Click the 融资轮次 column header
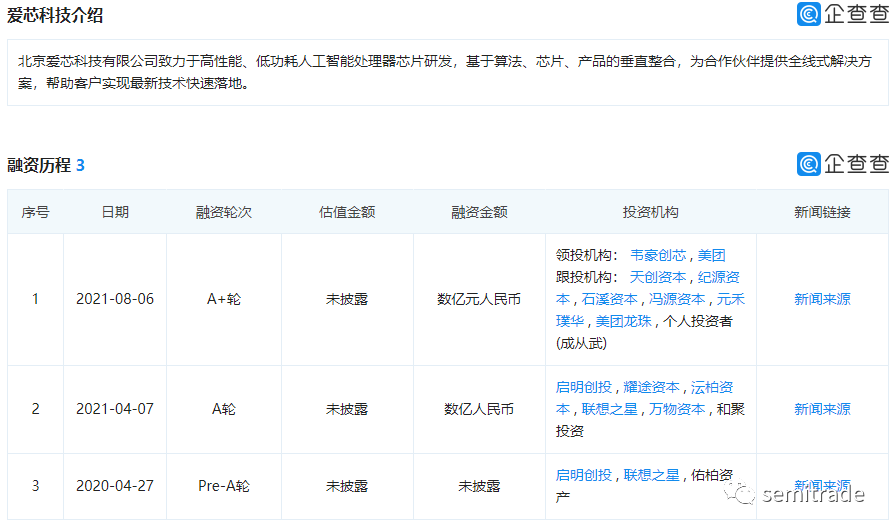This screenshot has width=893, height=530. click(224, 212)
